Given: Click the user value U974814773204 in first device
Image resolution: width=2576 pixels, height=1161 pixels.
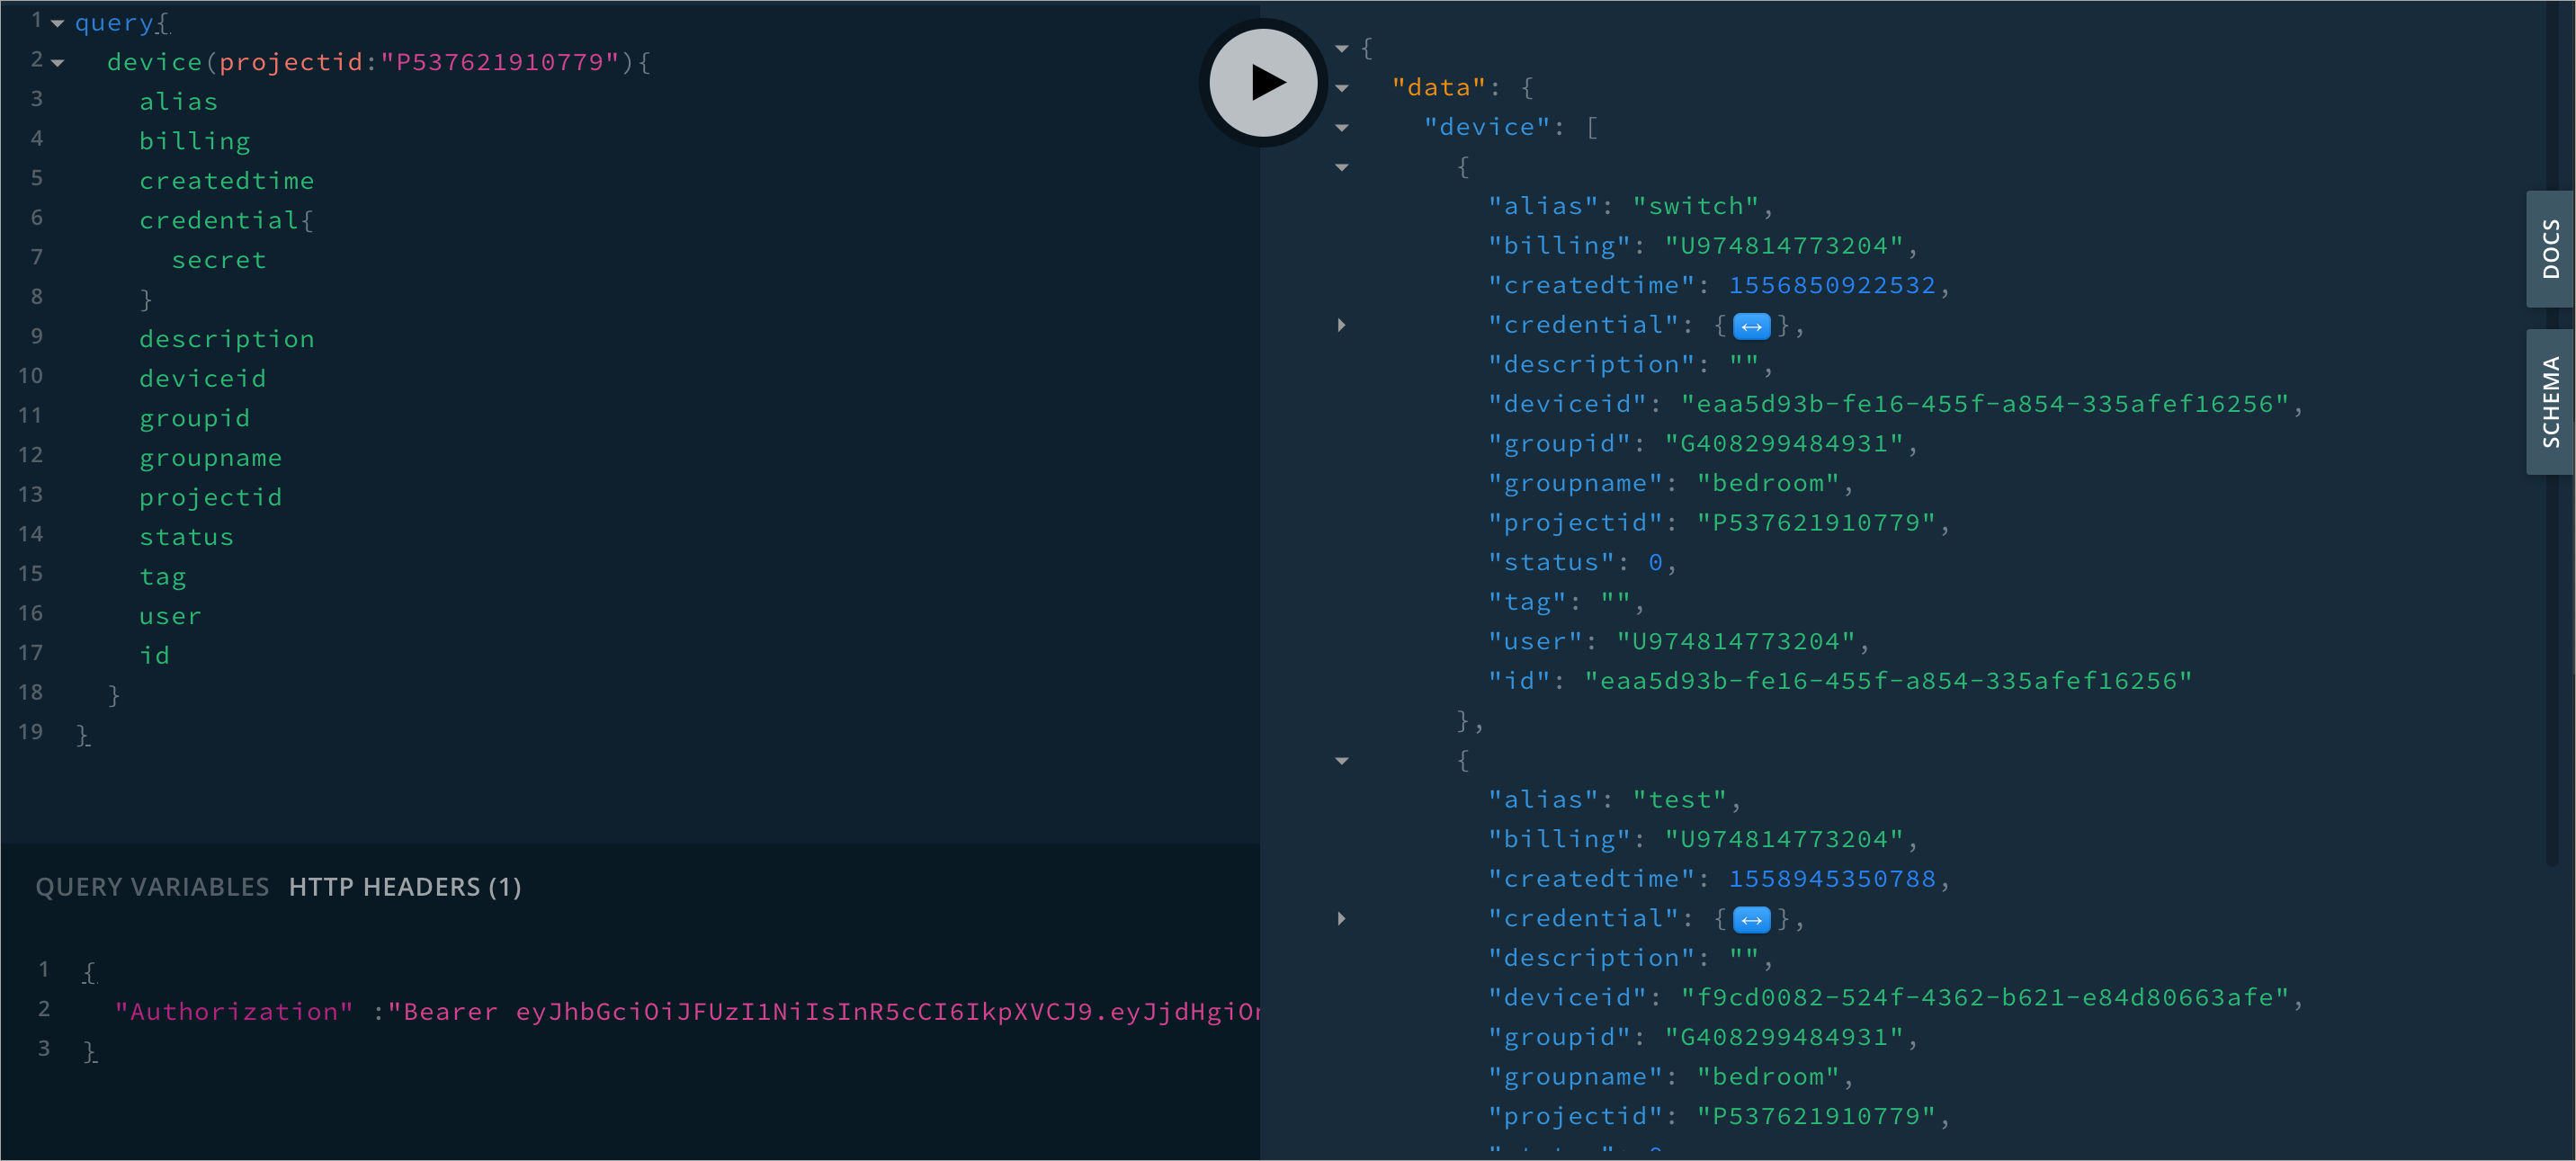Looking at the screenshot, I should point(1736,642).
